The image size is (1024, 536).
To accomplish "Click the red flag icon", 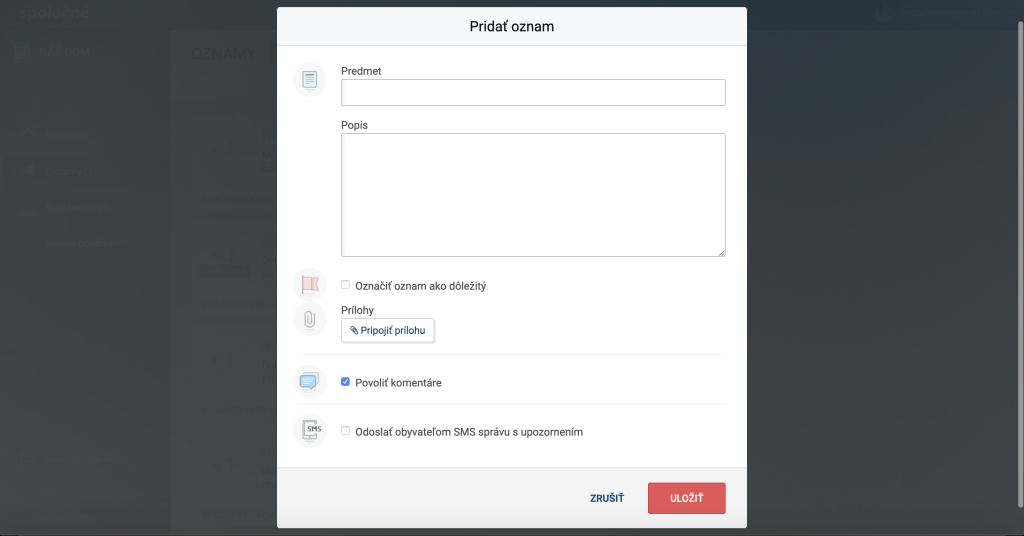I will [x=310, y=285].
